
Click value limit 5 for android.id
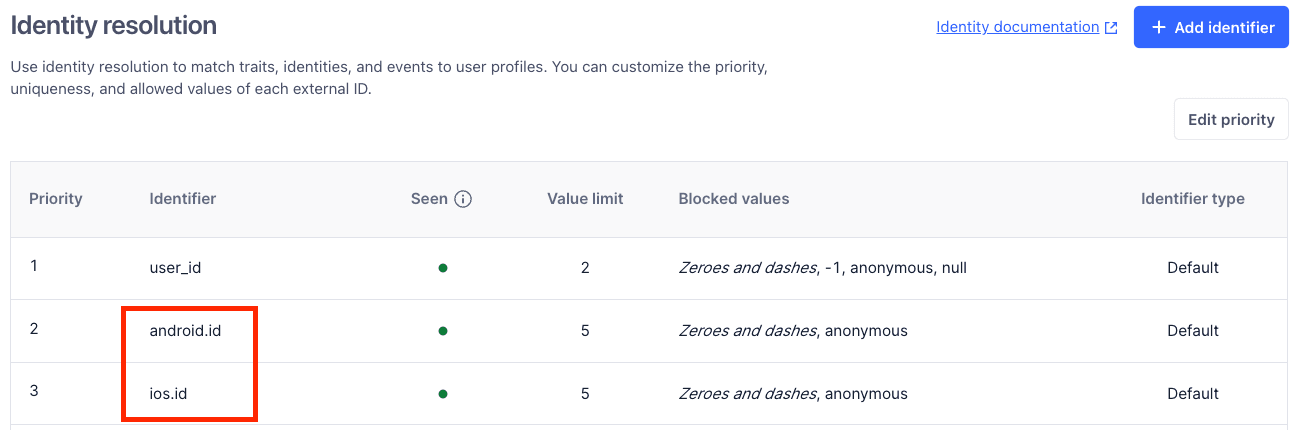pyautogui.click(x=585, y=330)
